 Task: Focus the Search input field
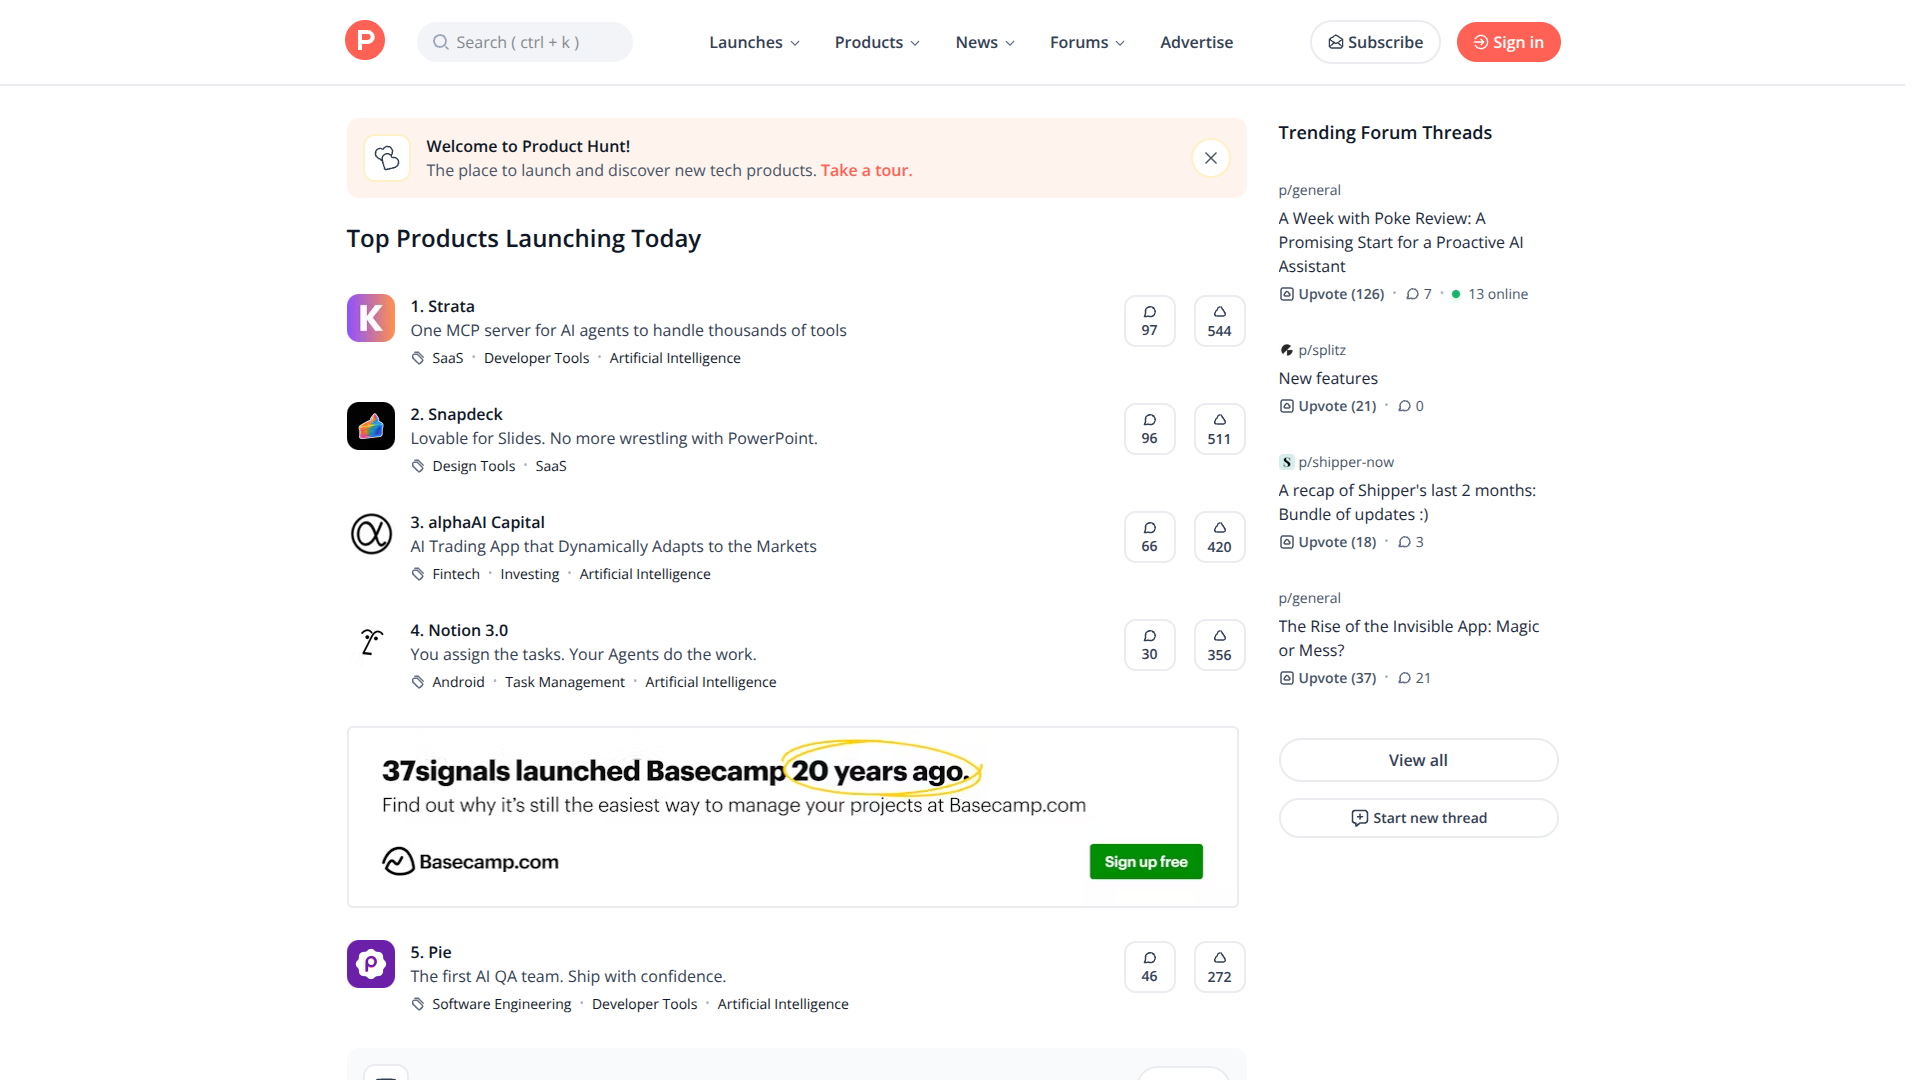(x=525, y=42)
